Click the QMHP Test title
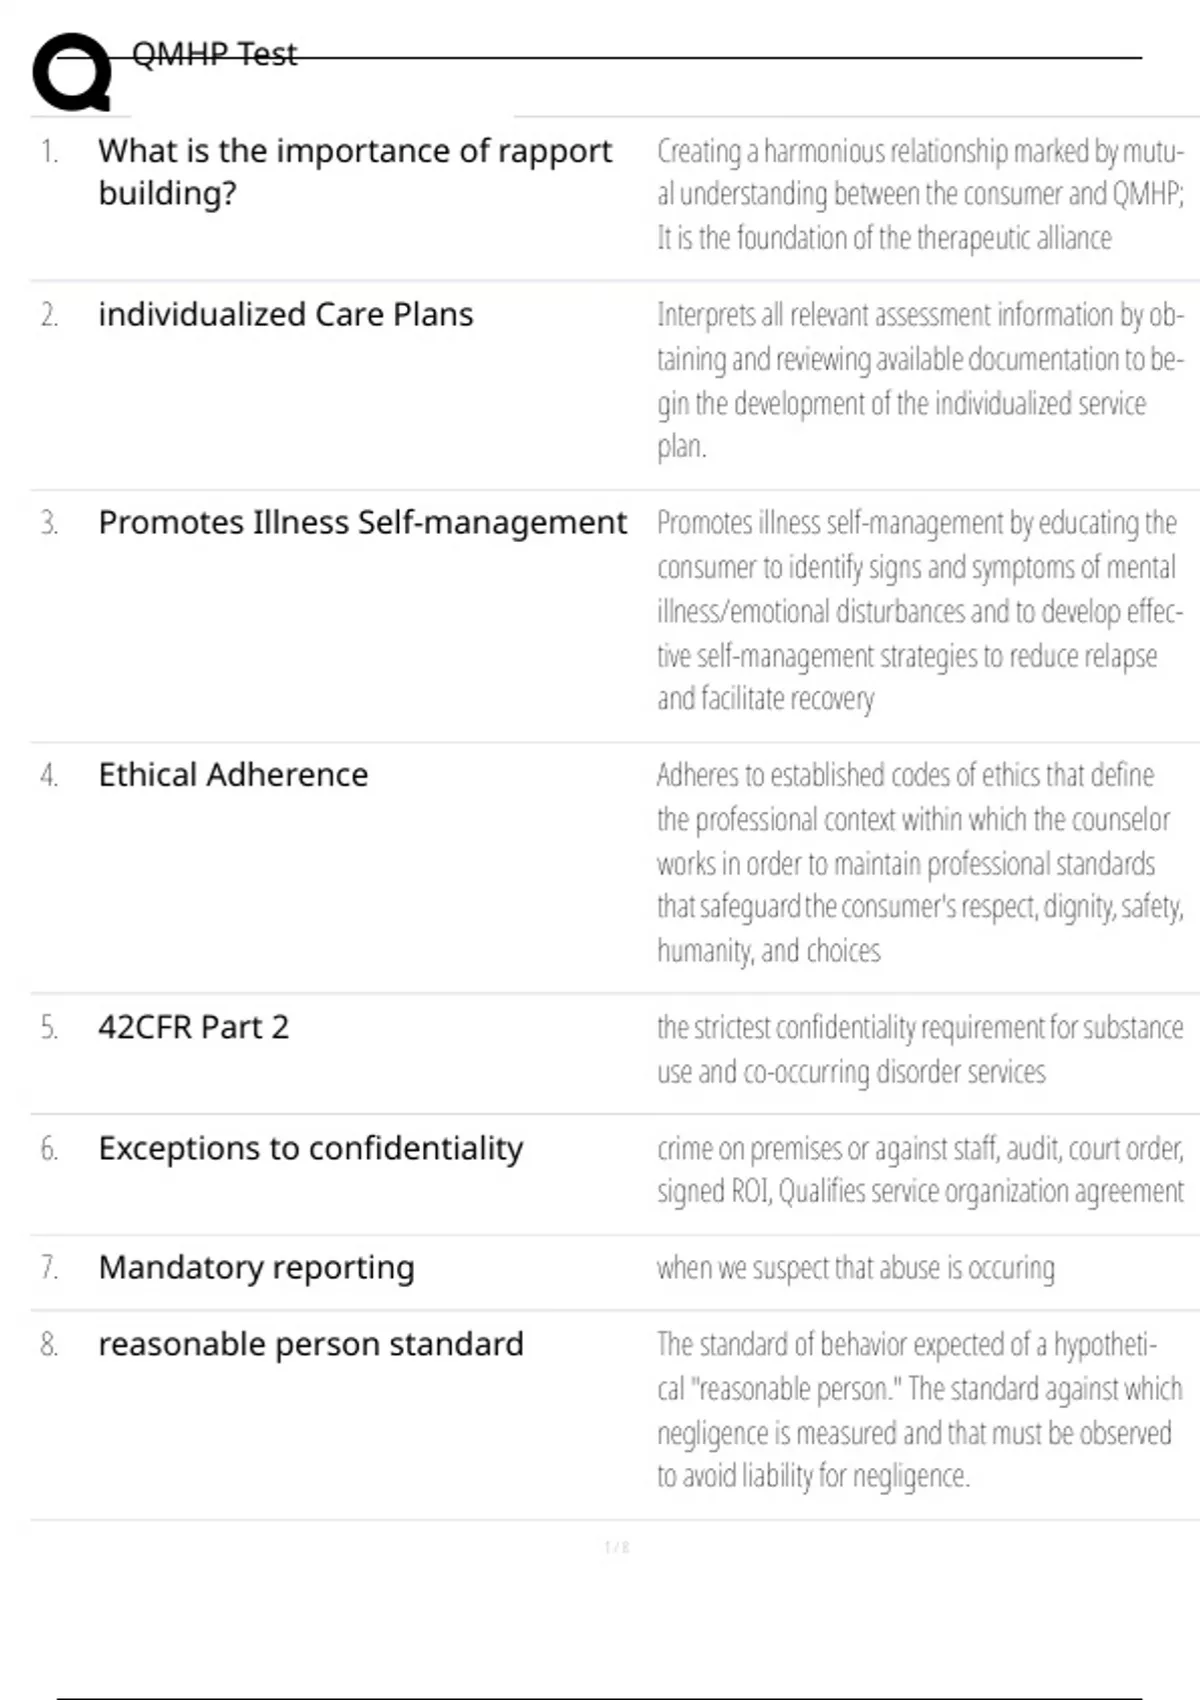Image resolution: width=1200 pixels, height=1700 pixels. click(214, 54)
